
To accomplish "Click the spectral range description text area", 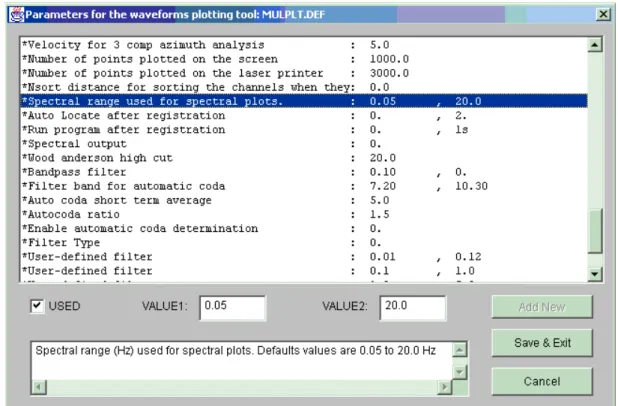I will (x=242, y=361).
